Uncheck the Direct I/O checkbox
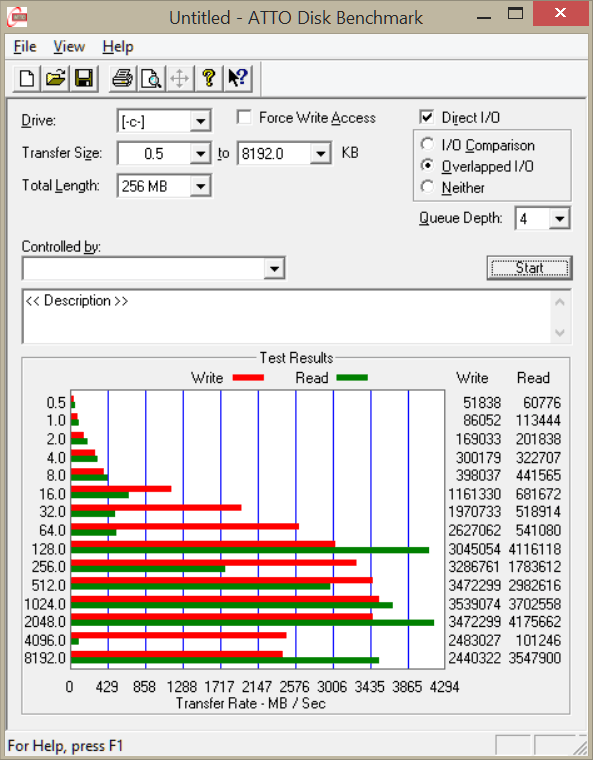 click(427, 117)
